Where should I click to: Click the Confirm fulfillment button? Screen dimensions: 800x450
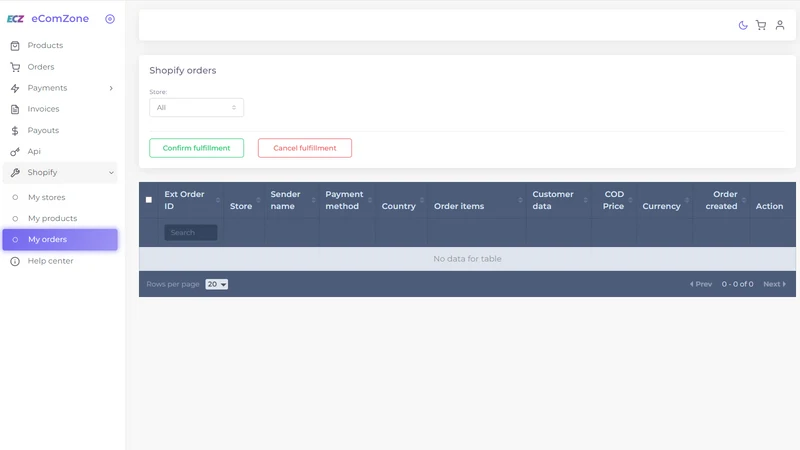pyautogui.click(x=196, y=148)
